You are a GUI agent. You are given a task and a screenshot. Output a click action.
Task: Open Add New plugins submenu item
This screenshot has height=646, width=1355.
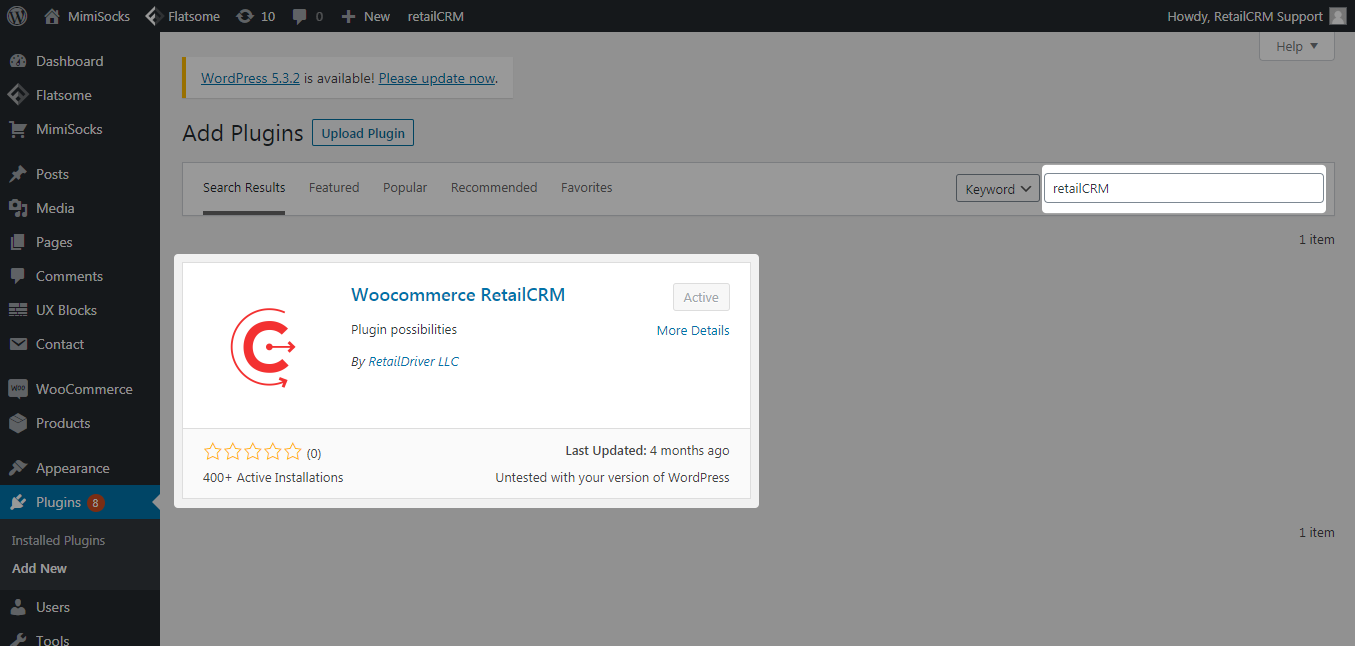39,568
